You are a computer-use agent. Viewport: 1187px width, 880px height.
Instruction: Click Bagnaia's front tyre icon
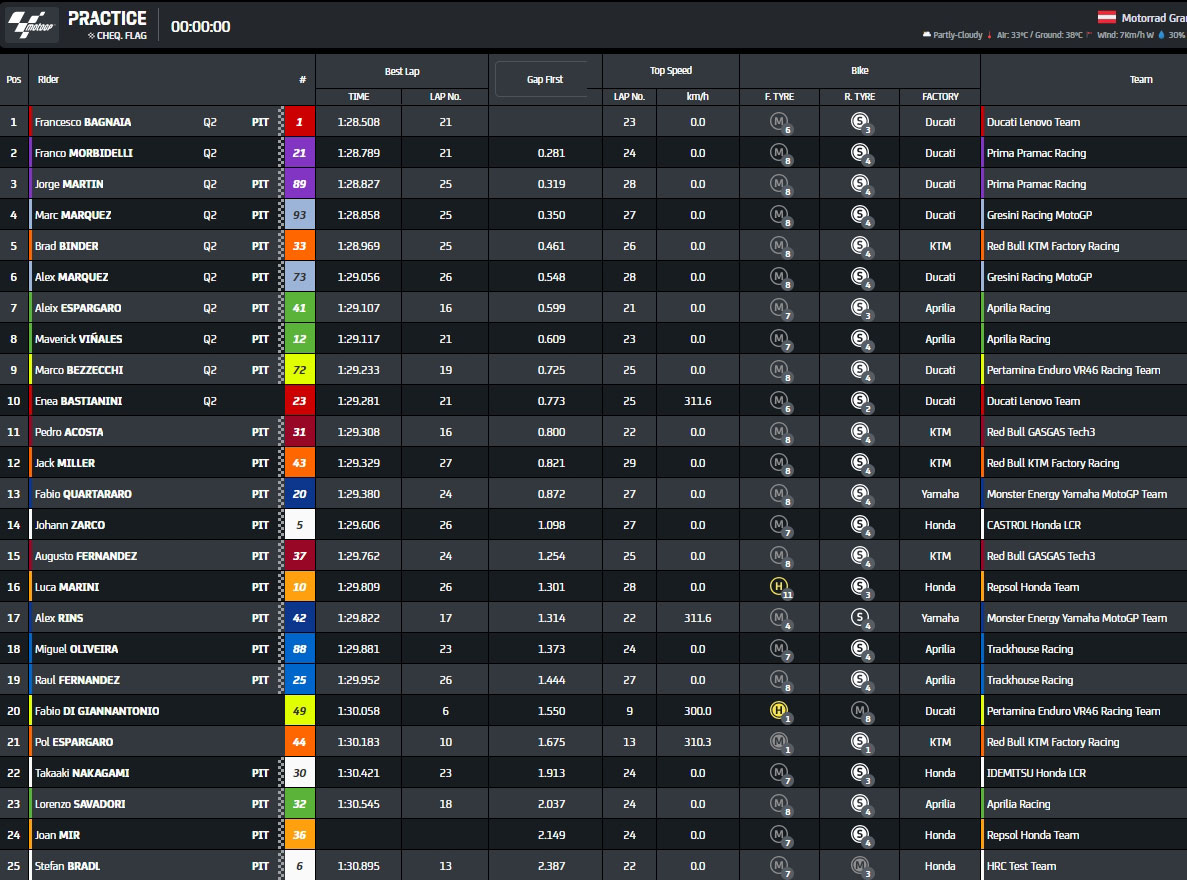779,122
